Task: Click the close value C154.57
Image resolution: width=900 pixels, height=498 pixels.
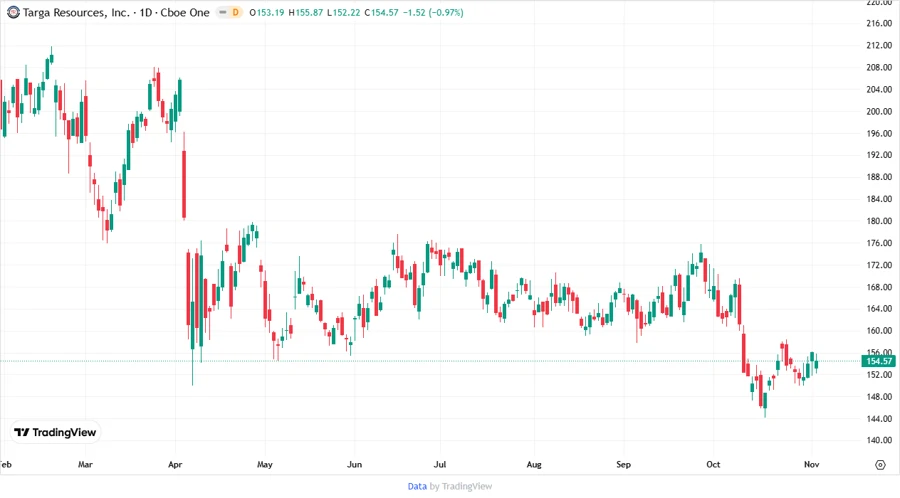Action: (x=381, y=13)
